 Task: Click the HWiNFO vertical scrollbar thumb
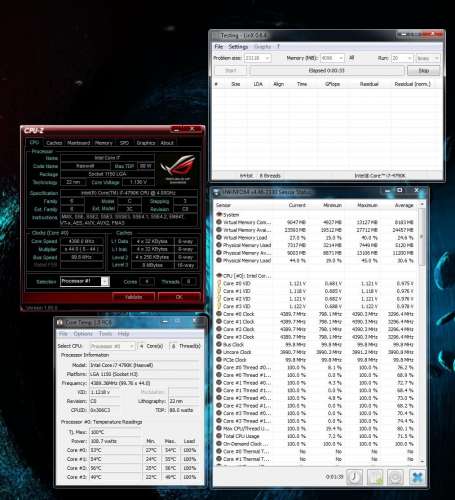click(422, 236)
